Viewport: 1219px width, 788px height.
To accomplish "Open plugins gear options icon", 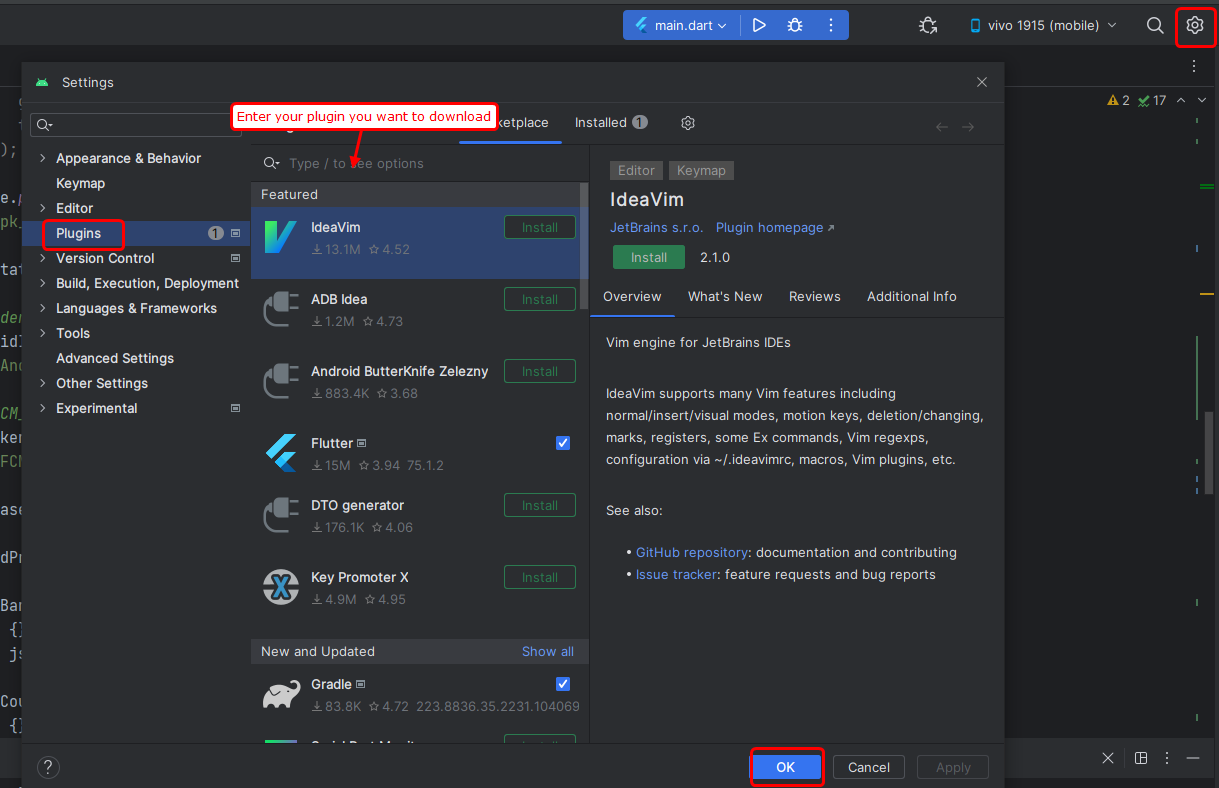I will tap(688, 123).
